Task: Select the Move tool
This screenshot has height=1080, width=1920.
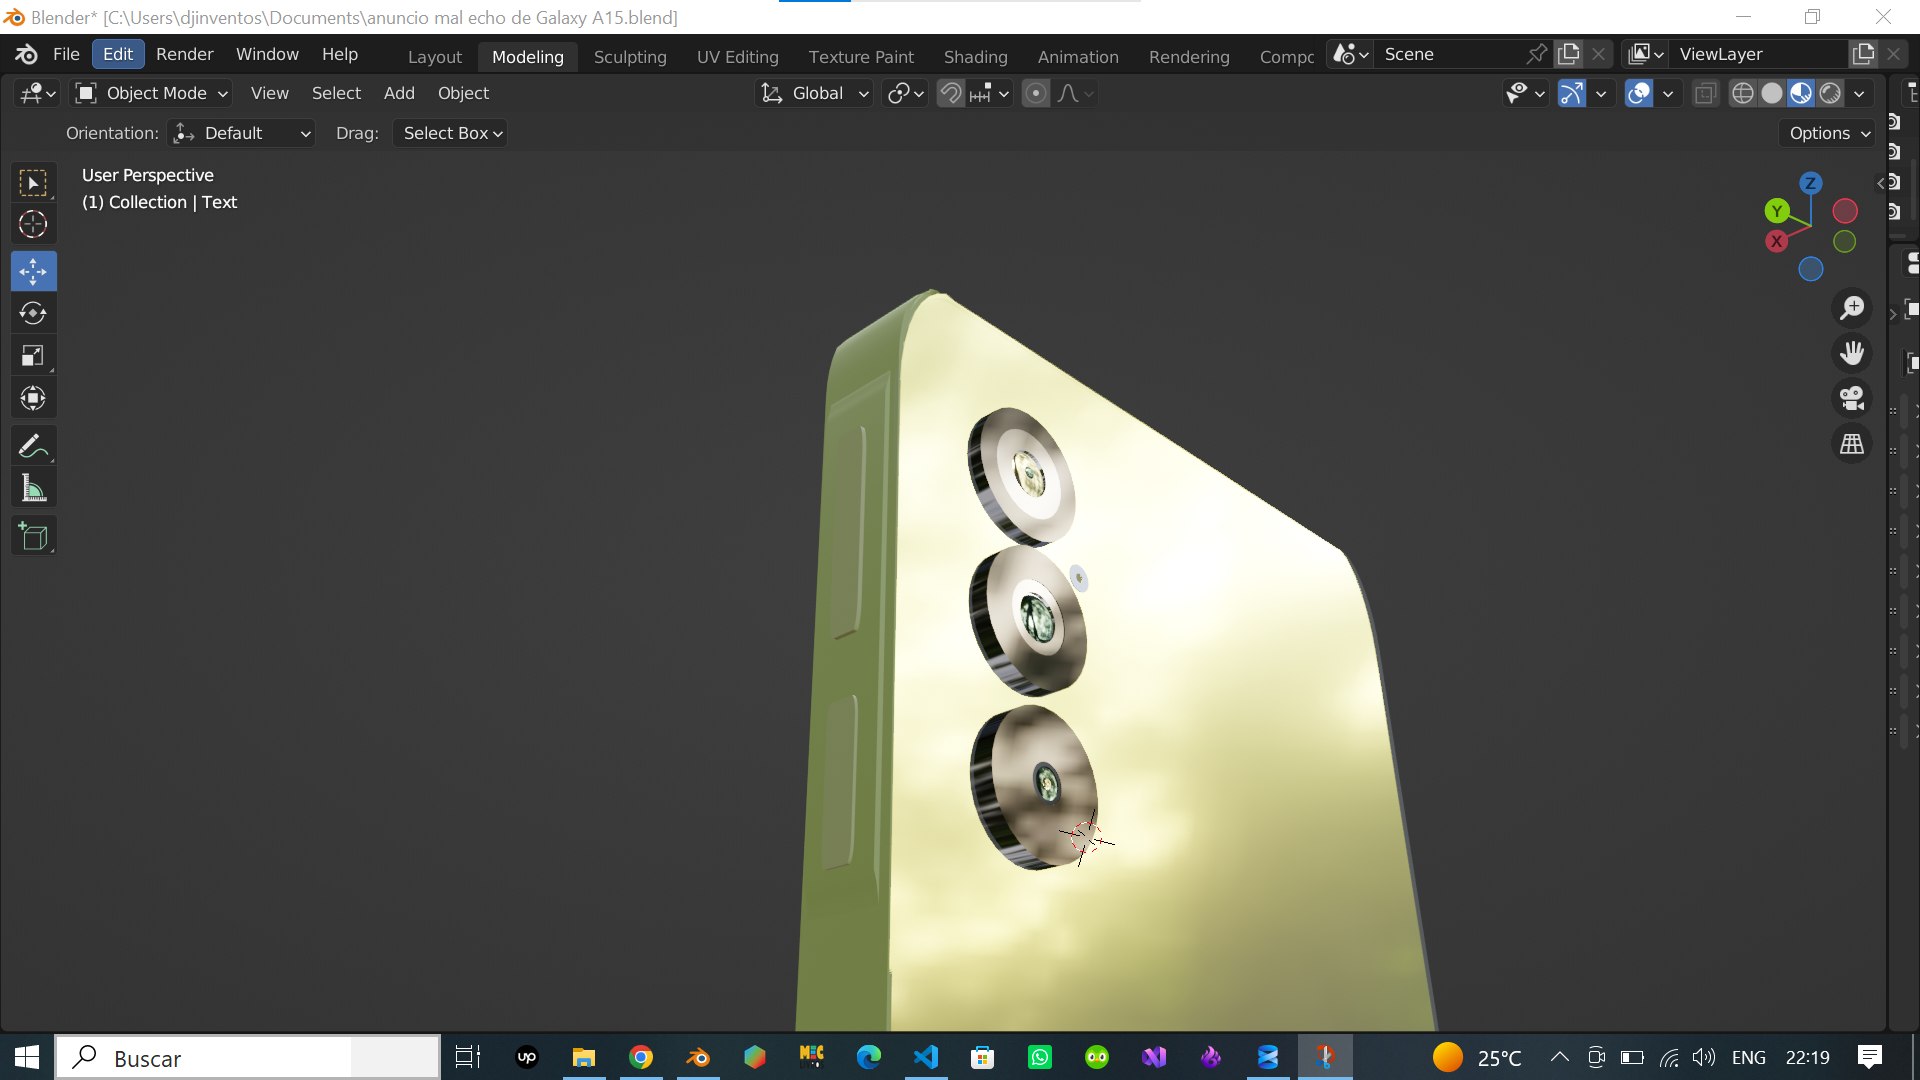Action: point(33,271)
